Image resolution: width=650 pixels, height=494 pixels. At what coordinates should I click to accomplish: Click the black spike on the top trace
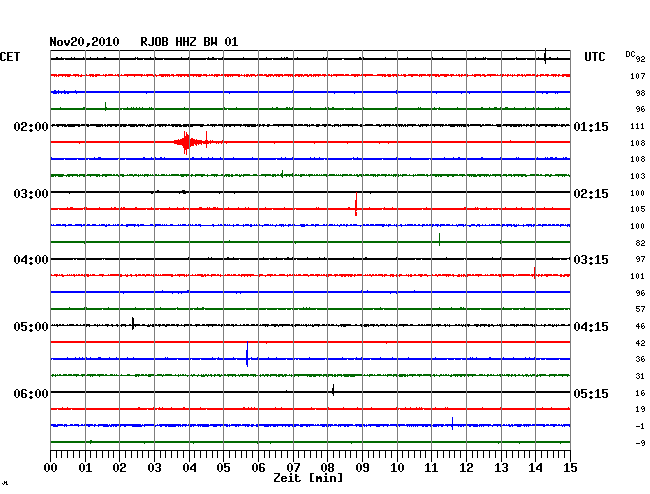pos(545,56)
